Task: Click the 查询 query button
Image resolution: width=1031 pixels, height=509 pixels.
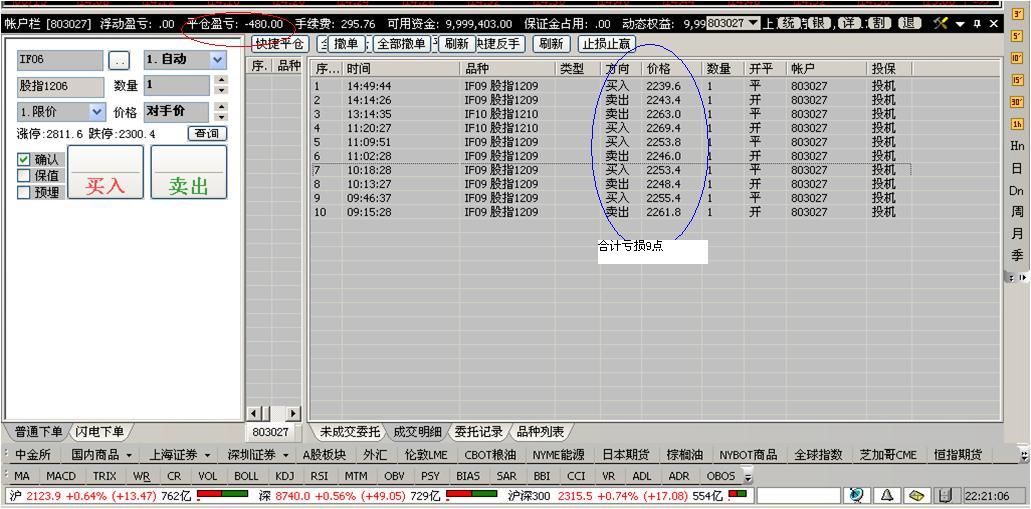Action: point(207,133)
